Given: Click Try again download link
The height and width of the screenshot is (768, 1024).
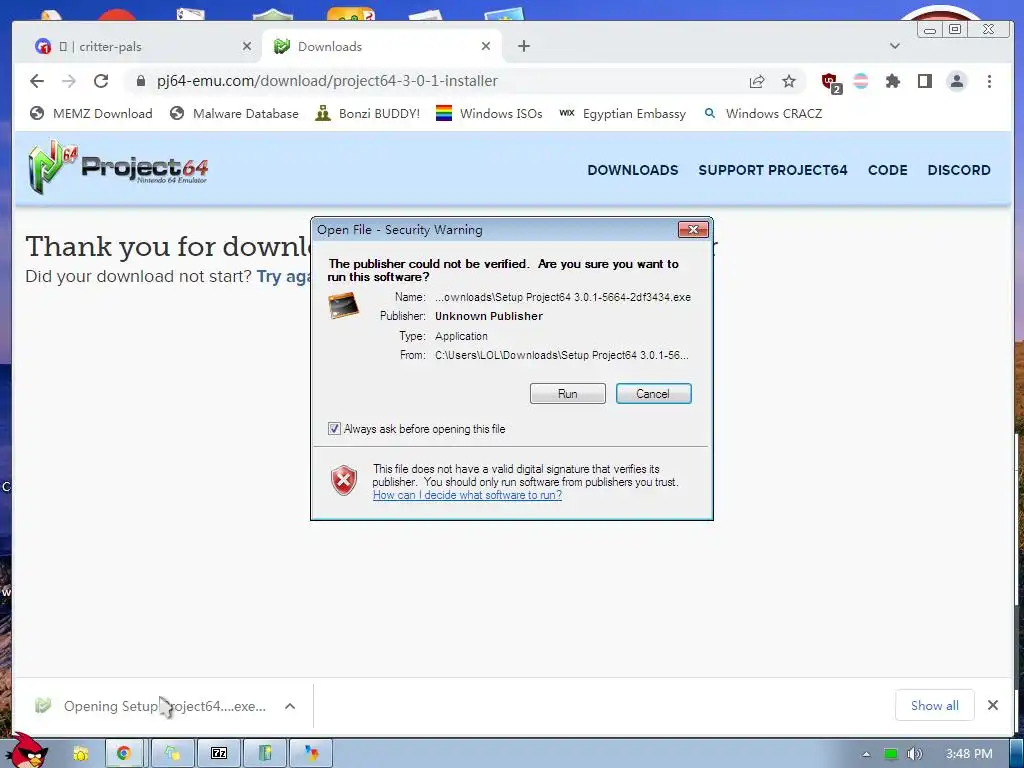Looking at the screenshot, I should click(283, 276).
